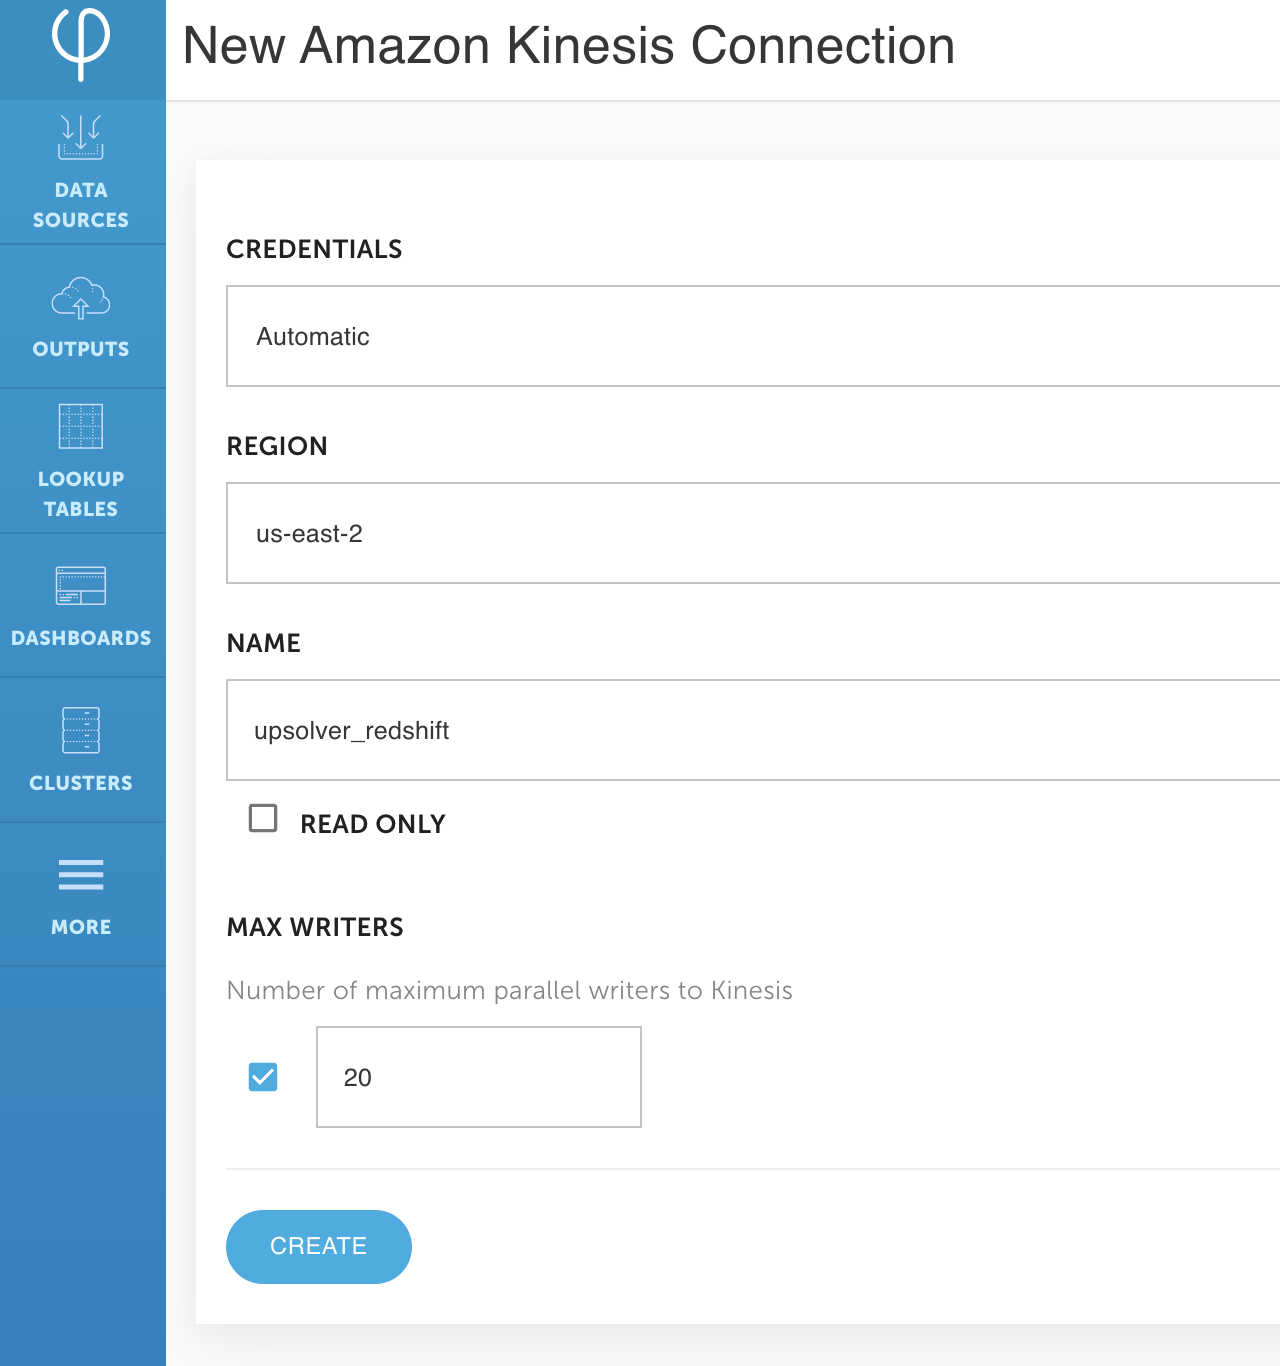Enable the Read Only checkbox
This screenshot has height=1366, width=1280.
pos(263,818)
